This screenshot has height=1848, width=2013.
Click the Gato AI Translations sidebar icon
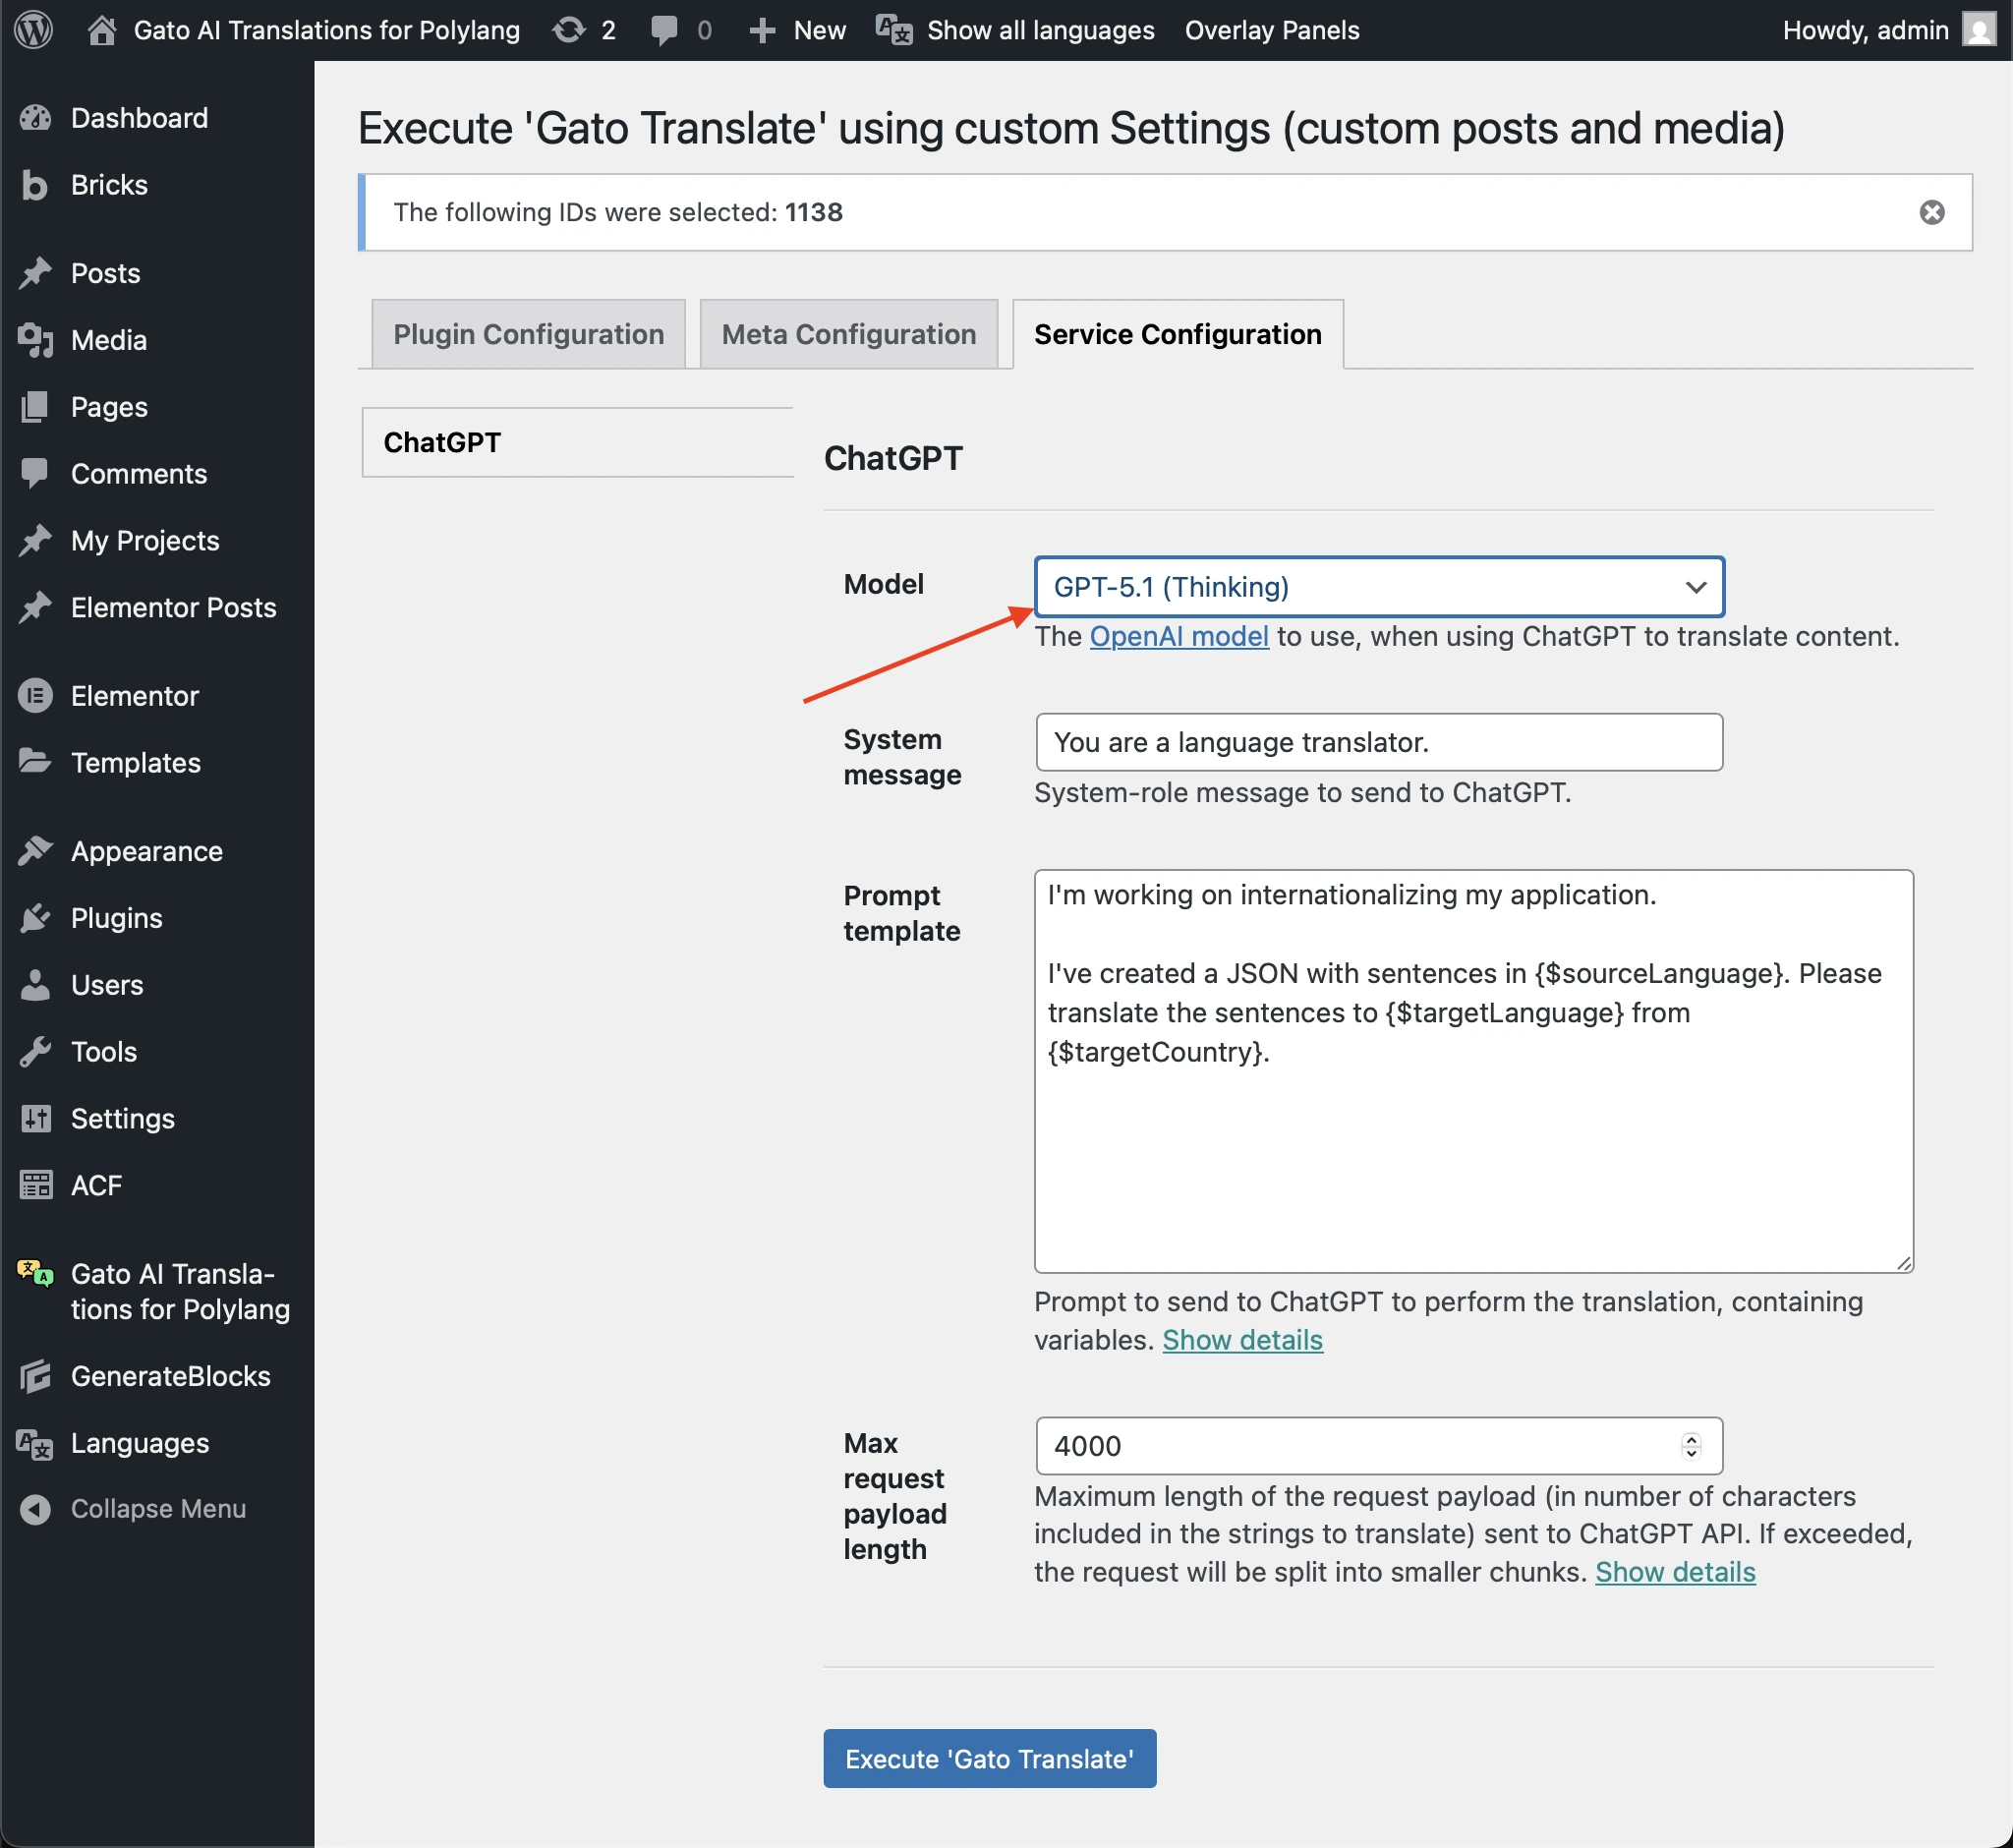[x=35, y=1274]
